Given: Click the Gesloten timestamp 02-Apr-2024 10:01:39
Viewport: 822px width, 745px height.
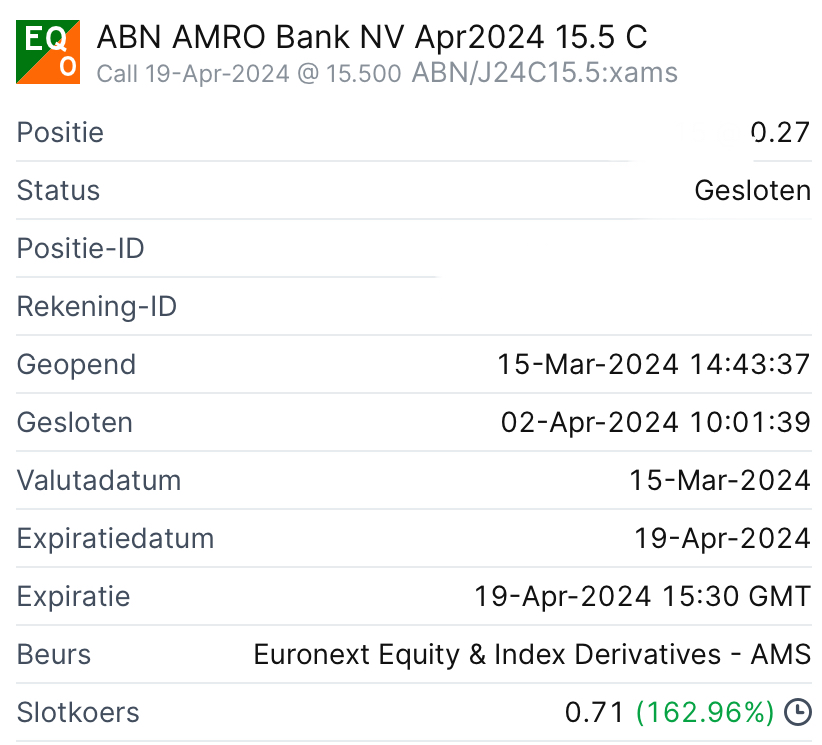Looking at the screenshot, I should (655, 422).
